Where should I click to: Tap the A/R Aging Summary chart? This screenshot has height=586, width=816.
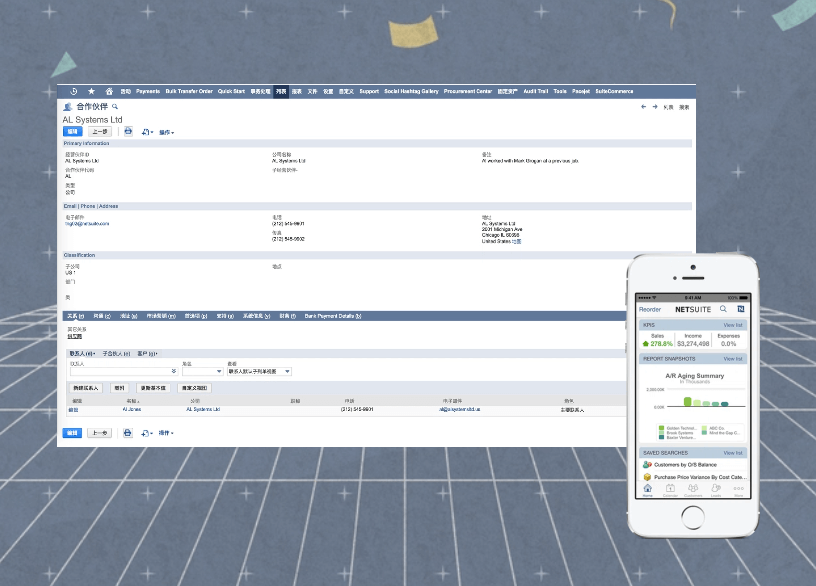[694, 405]
